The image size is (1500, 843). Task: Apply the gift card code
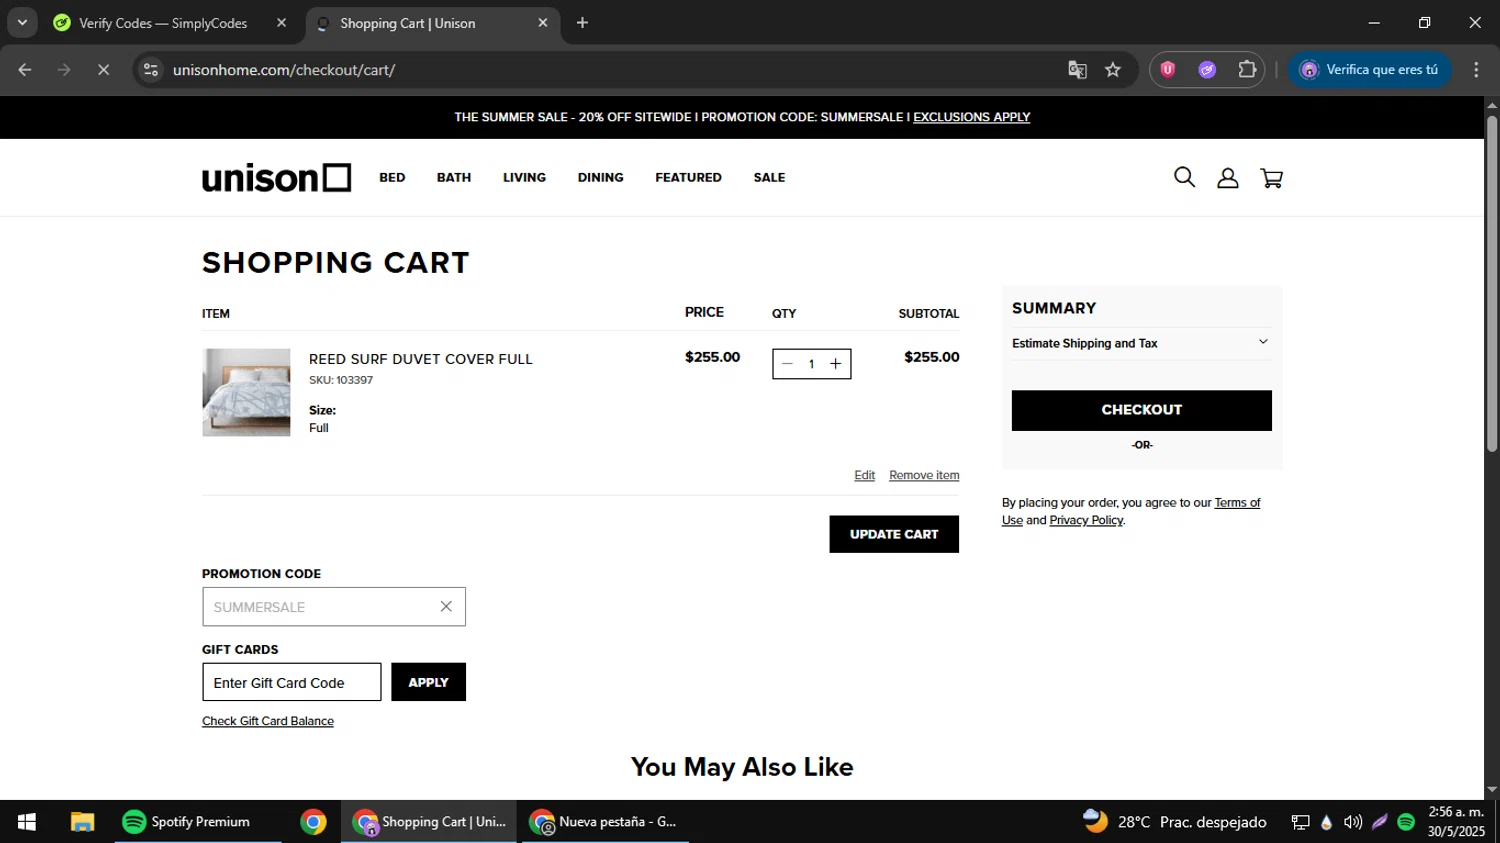tap(428, 682)
